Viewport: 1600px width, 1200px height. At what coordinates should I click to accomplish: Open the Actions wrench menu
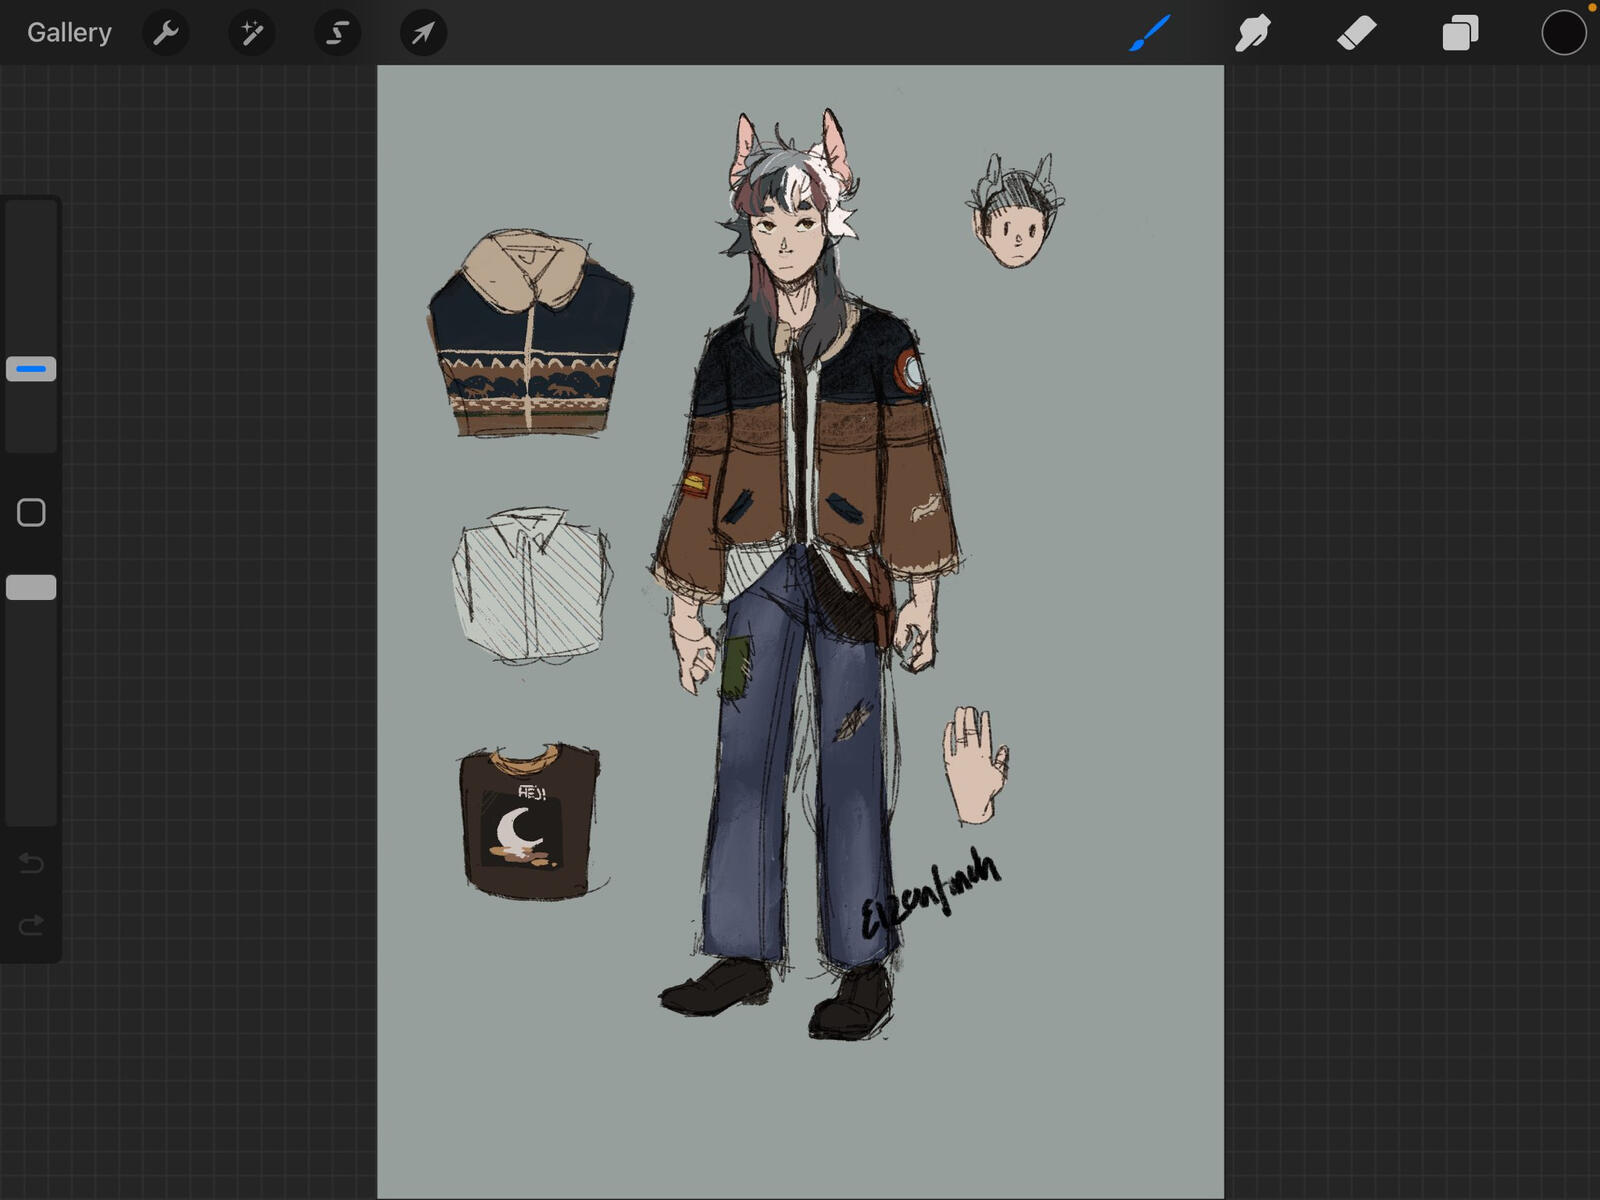[166, 33]
